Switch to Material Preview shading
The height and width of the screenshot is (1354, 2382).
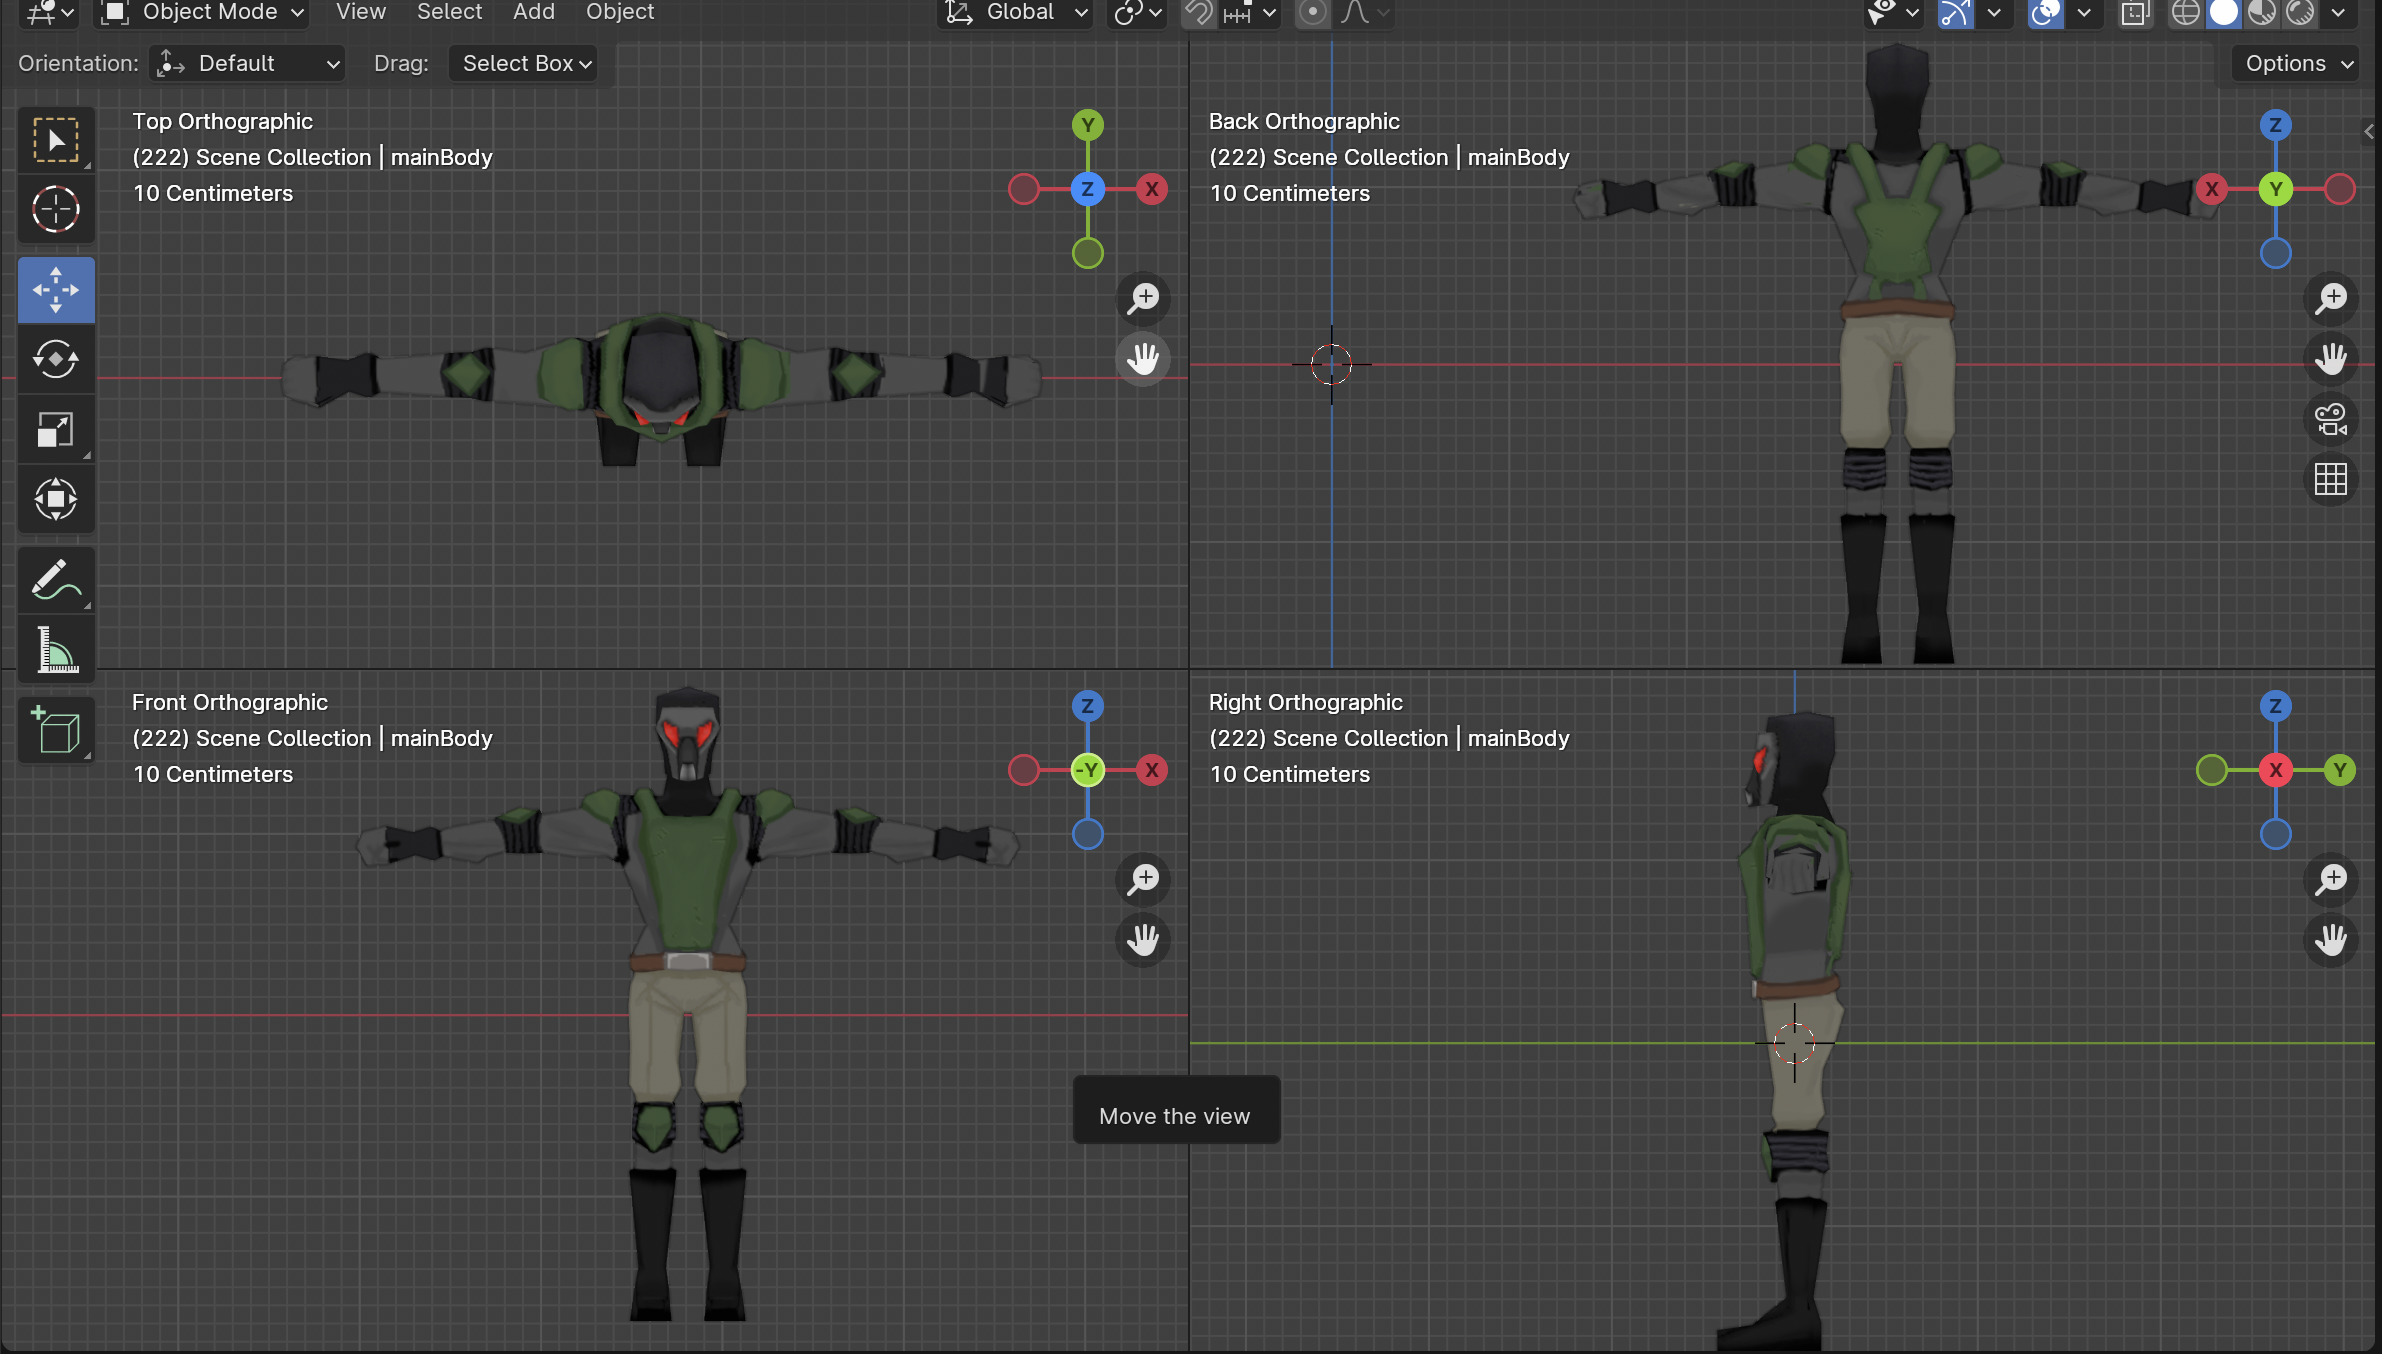pyautogui.click(x=2262, y=13)
